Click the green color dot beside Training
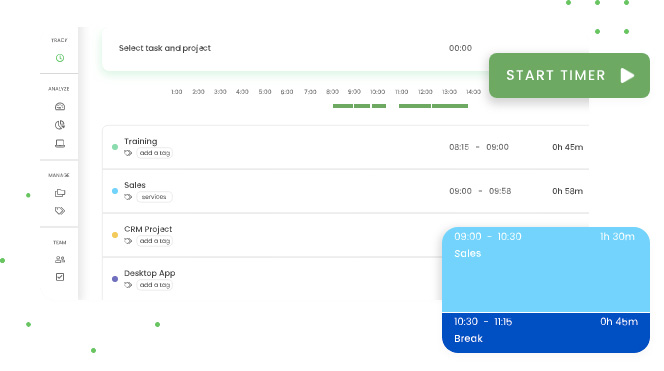Image resolution: width=664 pixels, height=371 pixels. click(115, 147)
